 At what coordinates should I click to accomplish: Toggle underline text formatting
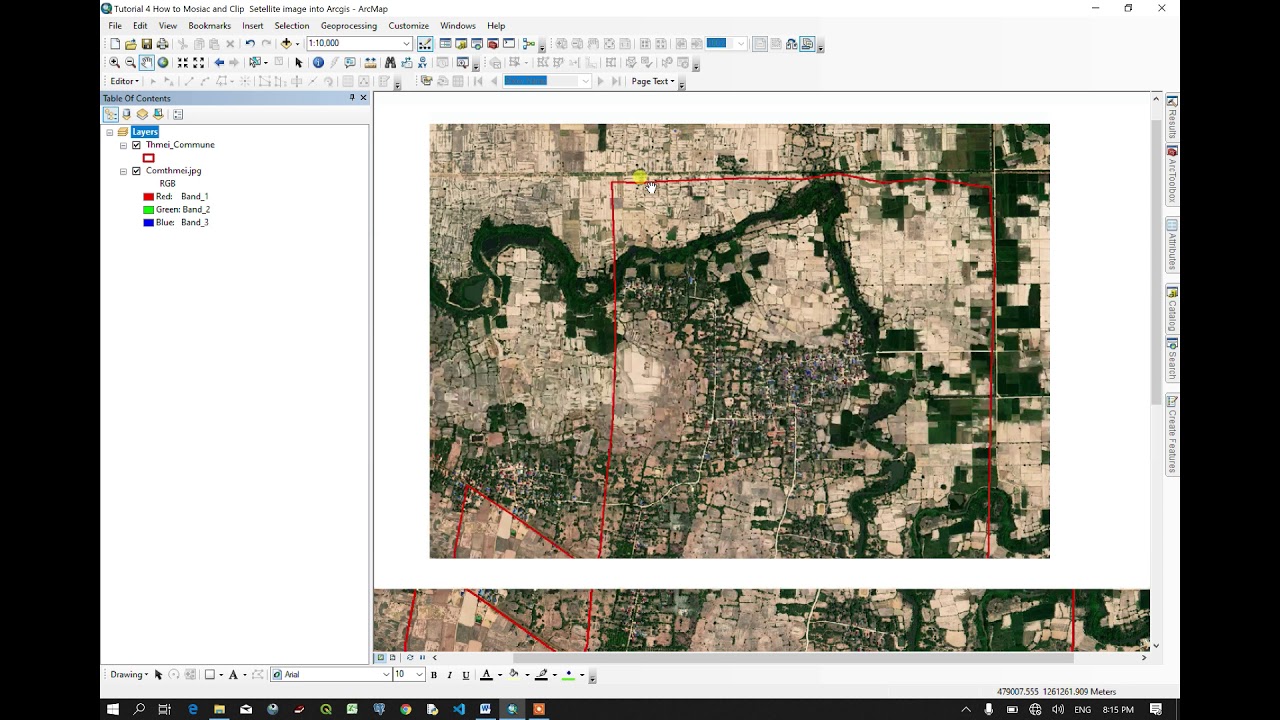point(465,675)
